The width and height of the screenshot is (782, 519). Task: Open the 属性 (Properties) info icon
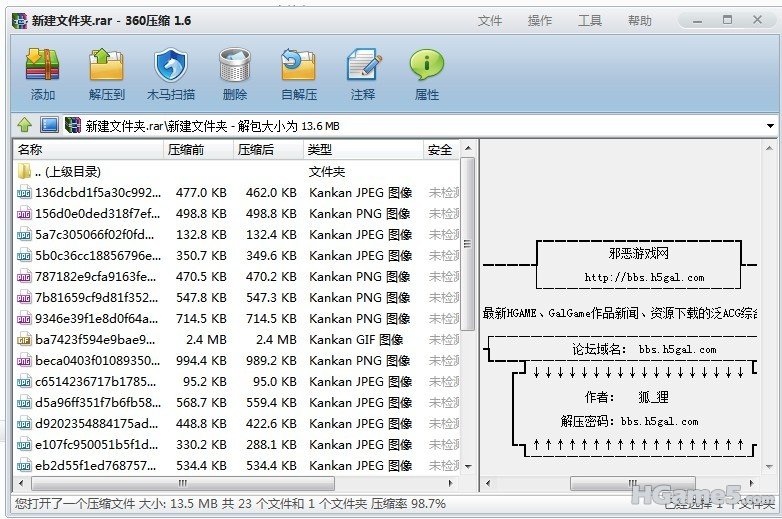pyautogui.click(x=427, y=74)
